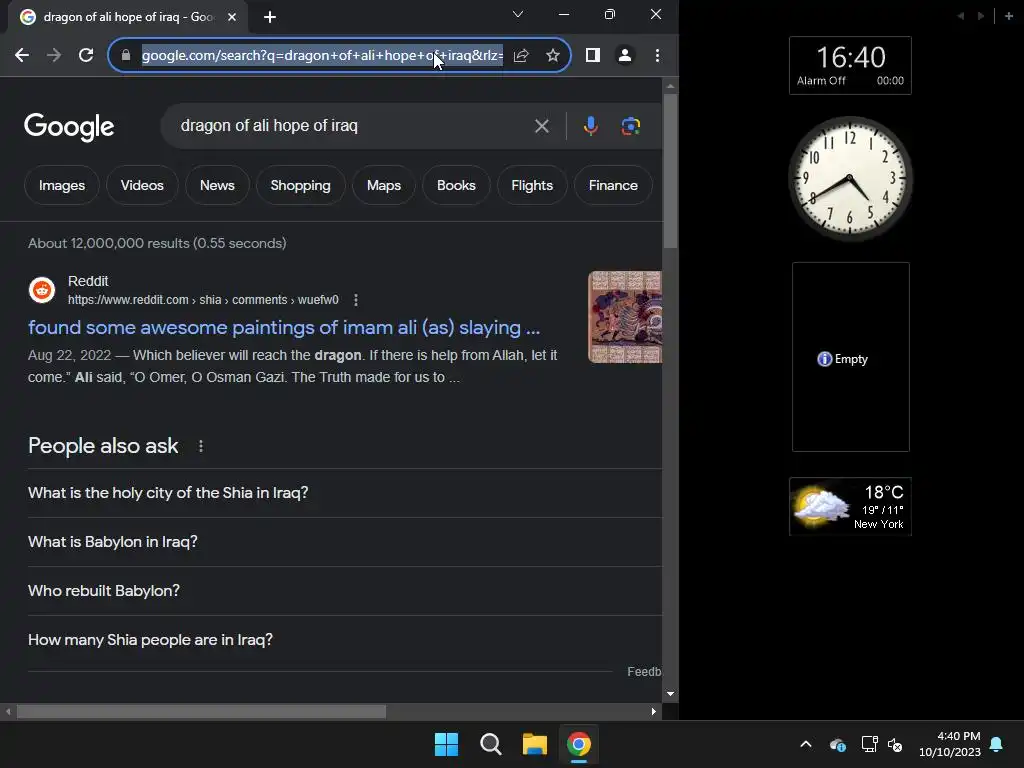1024x768 pixels.
Task: Open muted volume tray icon
Action: [x=895, y=744]
